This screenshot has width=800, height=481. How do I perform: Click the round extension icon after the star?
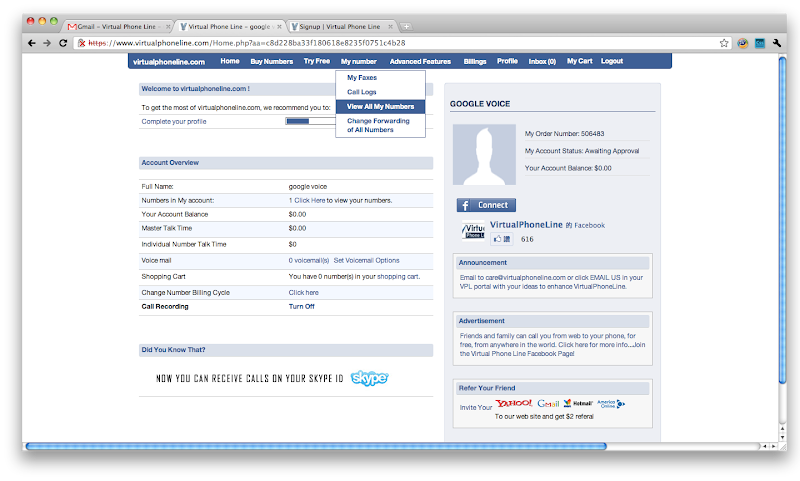pyautogui.click(x=742, y=43)
